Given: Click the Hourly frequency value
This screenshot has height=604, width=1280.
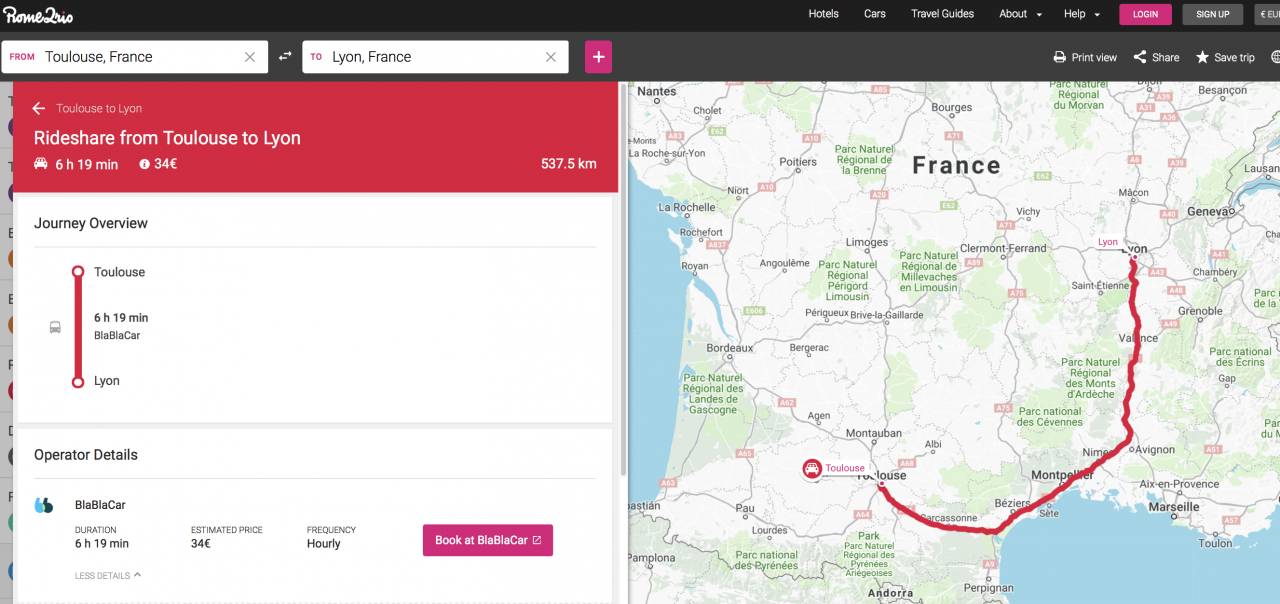Looking at the screenshot, I should coord(324,544).
